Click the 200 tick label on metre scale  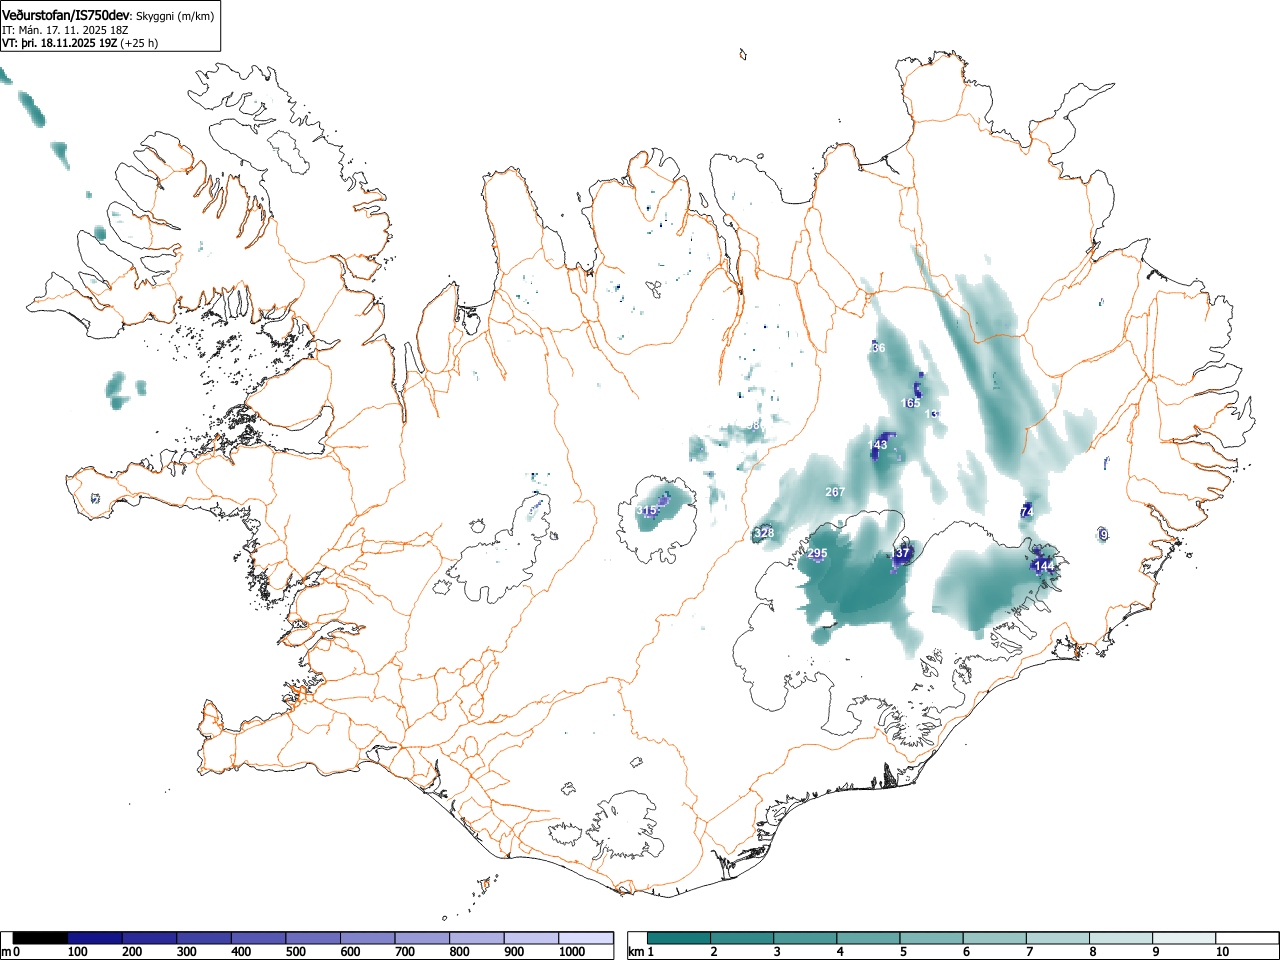131,952
